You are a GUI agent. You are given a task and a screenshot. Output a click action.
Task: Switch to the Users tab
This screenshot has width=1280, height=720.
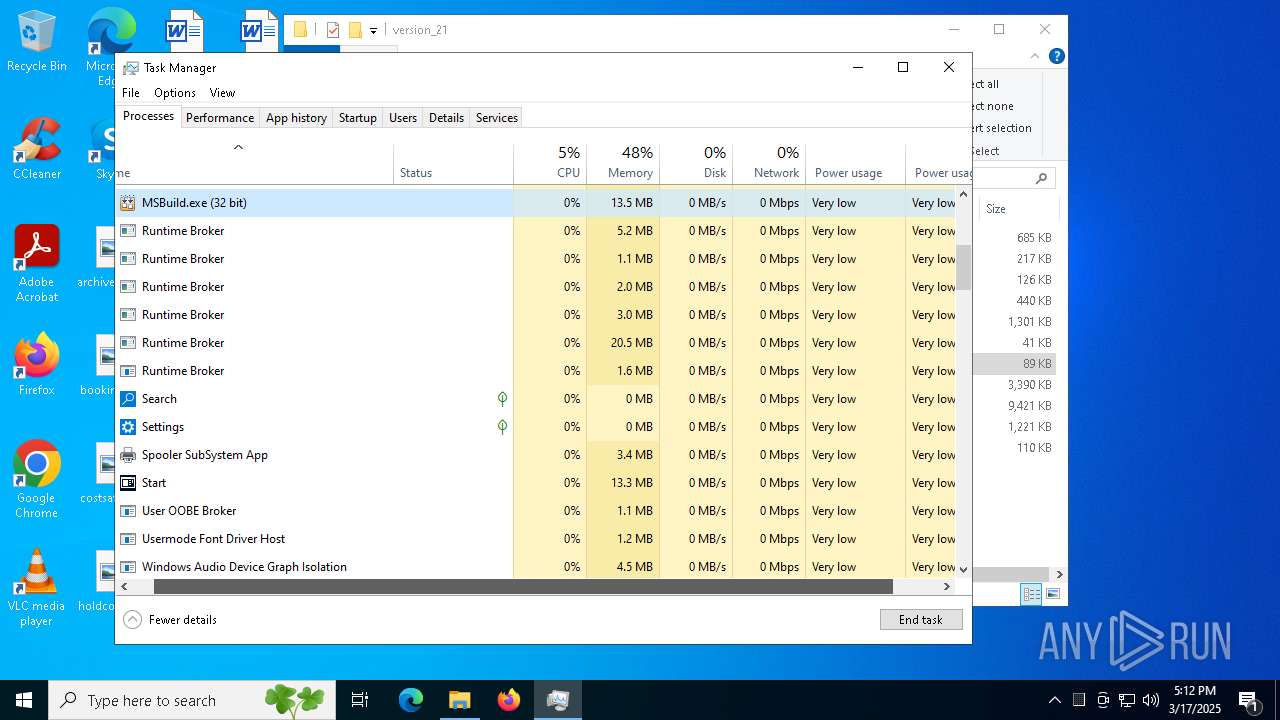click(403, 118)
